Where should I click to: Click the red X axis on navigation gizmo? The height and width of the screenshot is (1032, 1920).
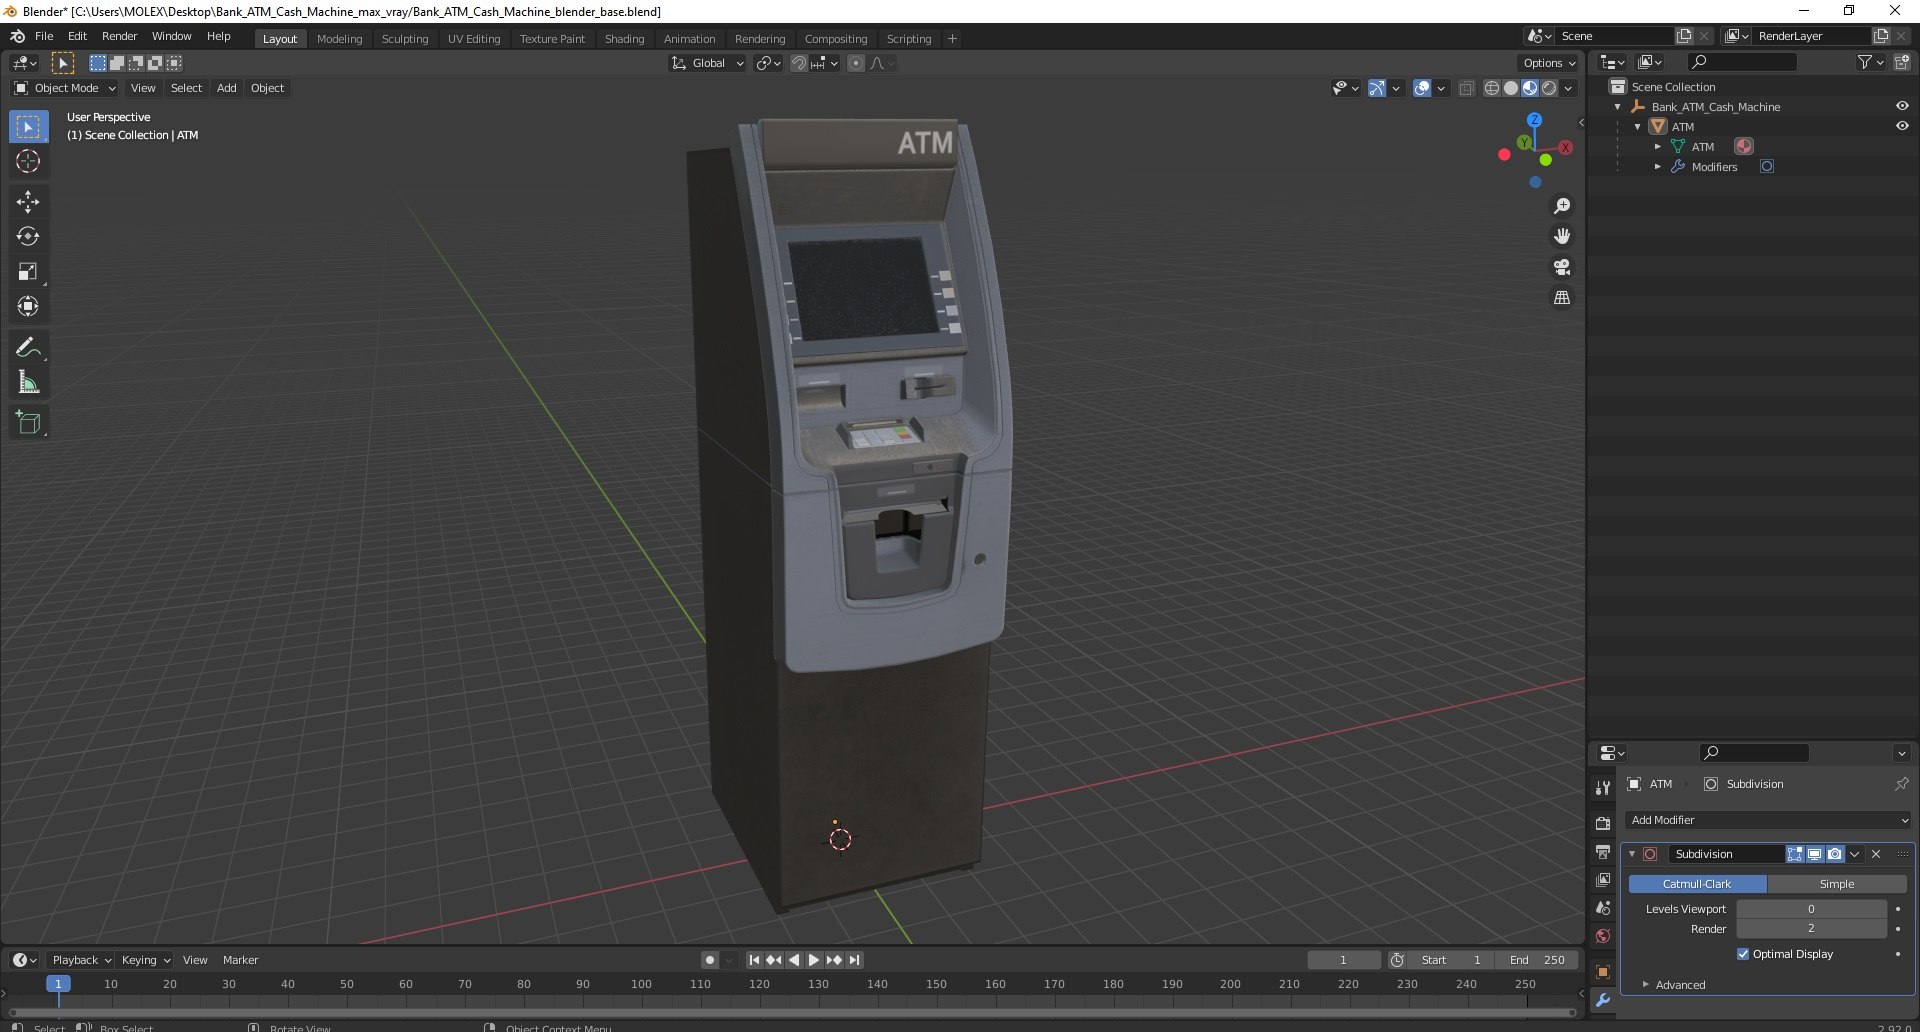1565,147
